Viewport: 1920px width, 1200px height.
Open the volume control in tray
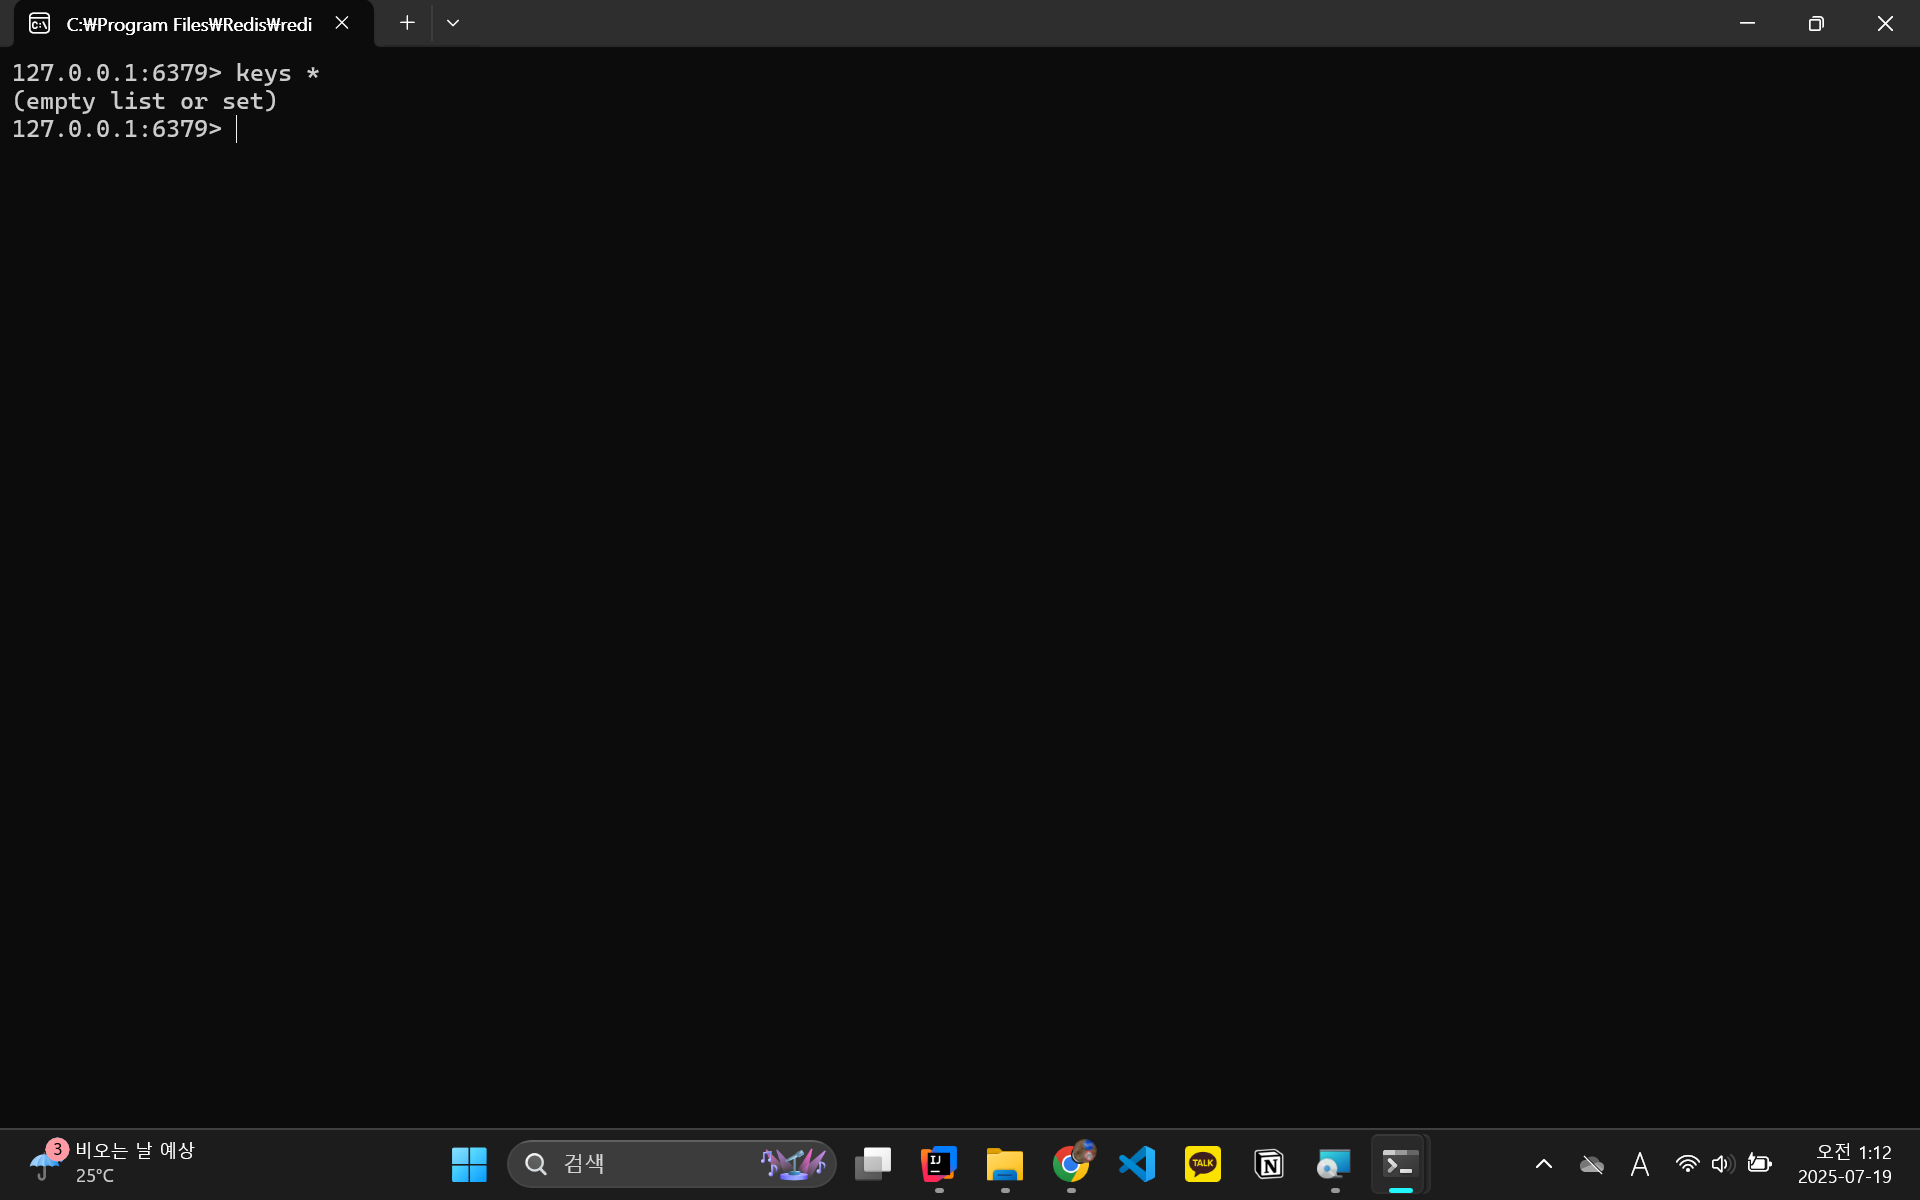point(1722,1164)
